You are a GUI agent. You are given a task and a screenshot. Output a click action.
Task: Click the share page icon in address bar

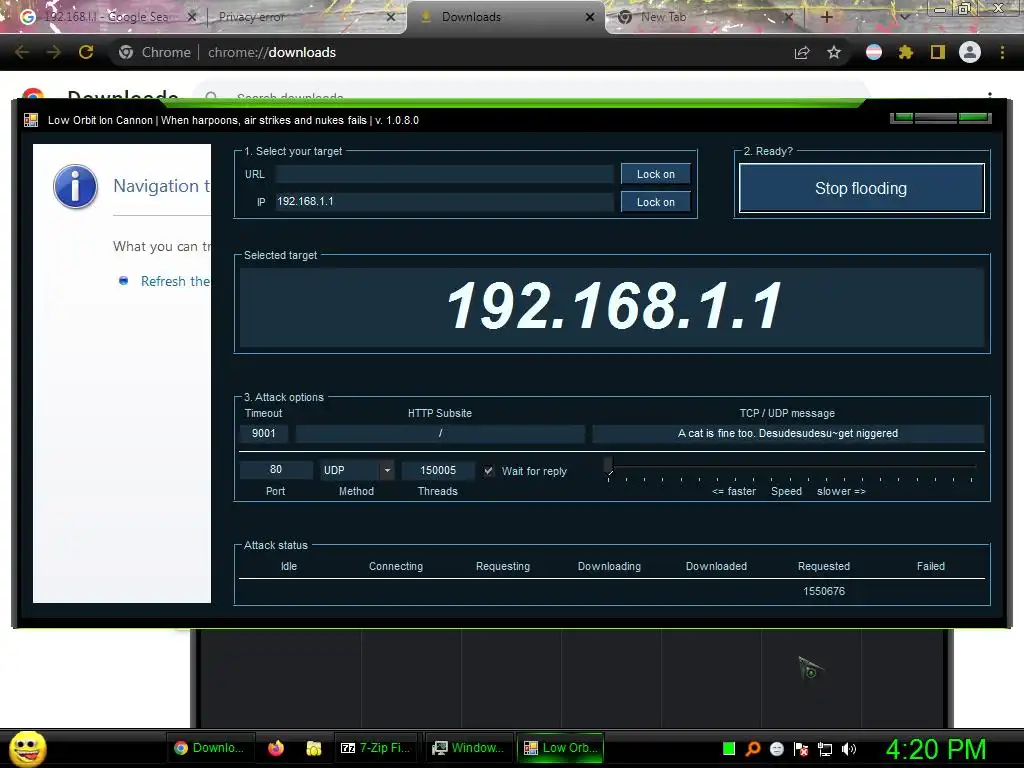(x=802, y=52)
